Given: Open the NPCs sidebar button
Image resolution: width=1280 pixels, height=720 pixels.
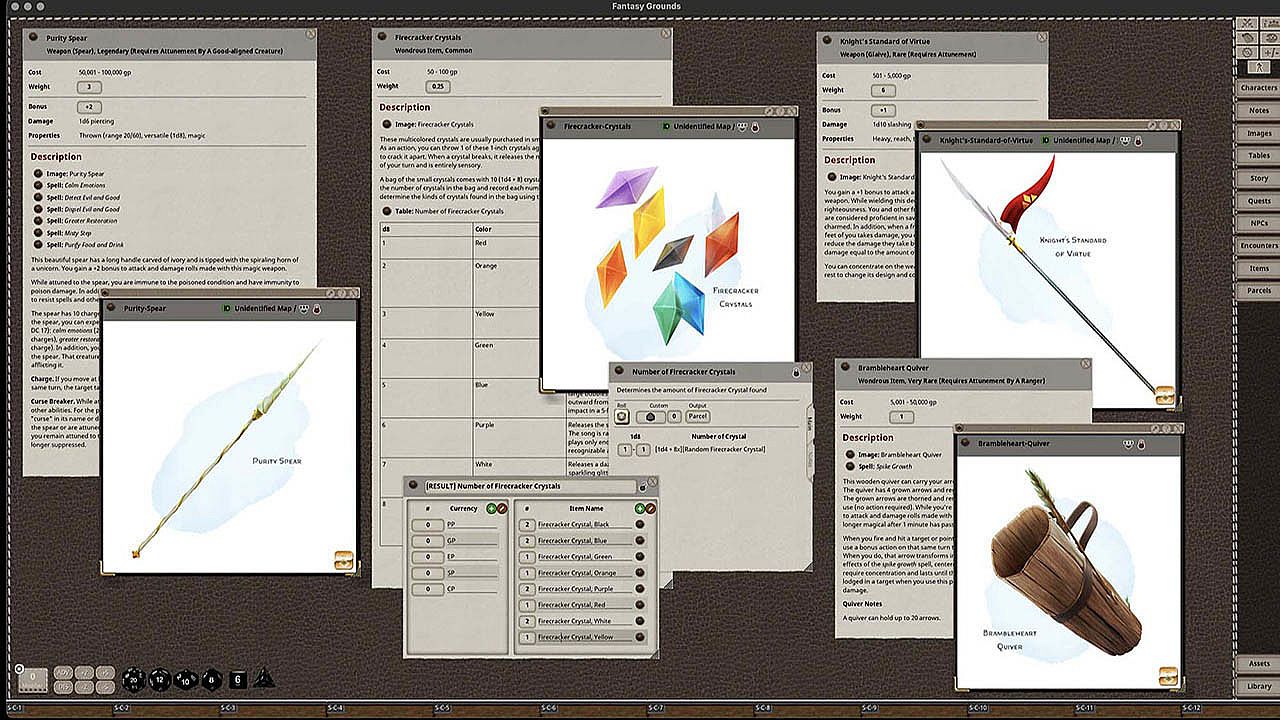Looking at the screenshot, I should (x=1259, y=223).
